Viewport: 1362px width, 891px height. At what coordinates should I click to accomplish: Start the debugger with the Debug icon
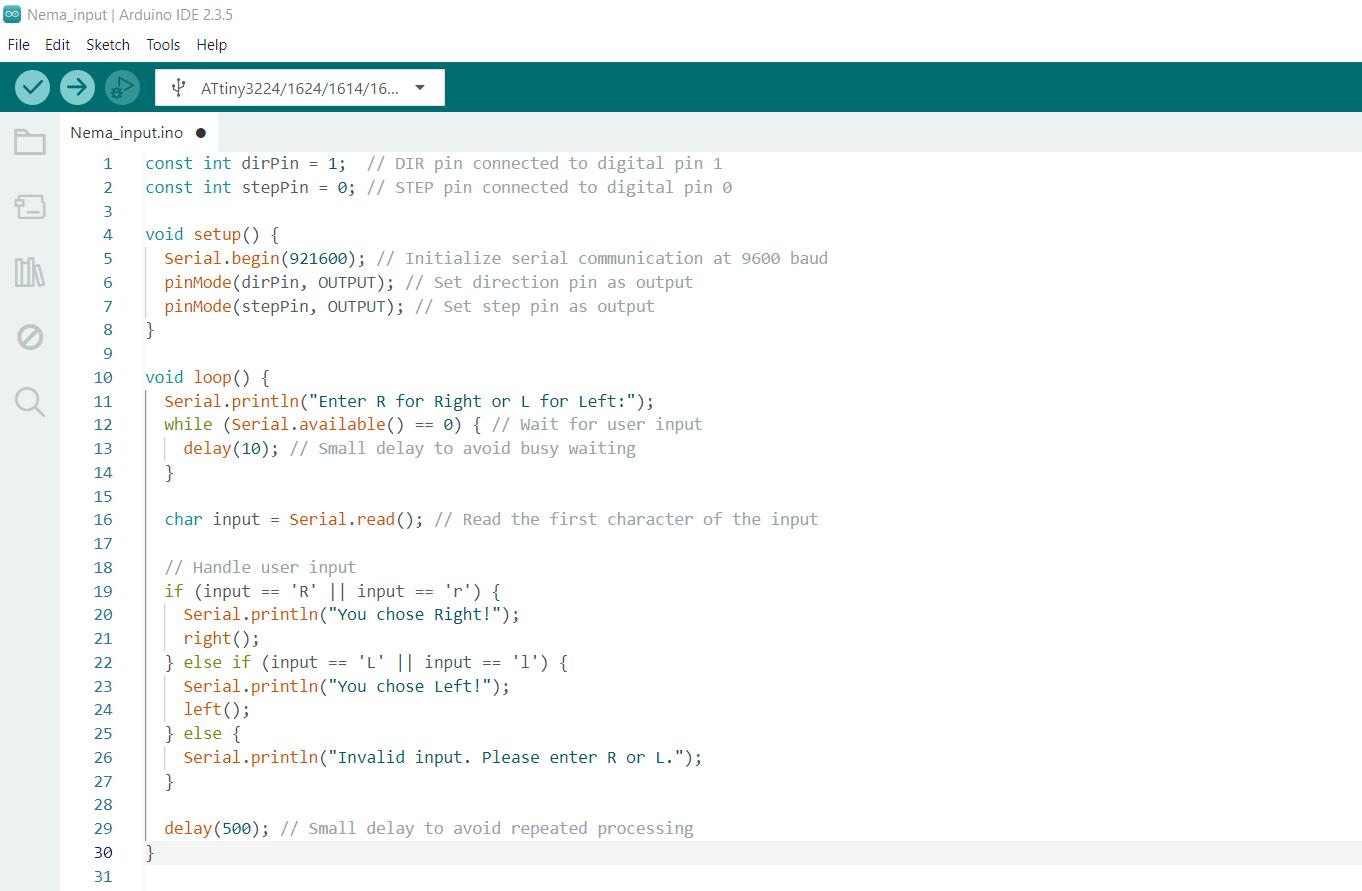(x=122, y=88)
